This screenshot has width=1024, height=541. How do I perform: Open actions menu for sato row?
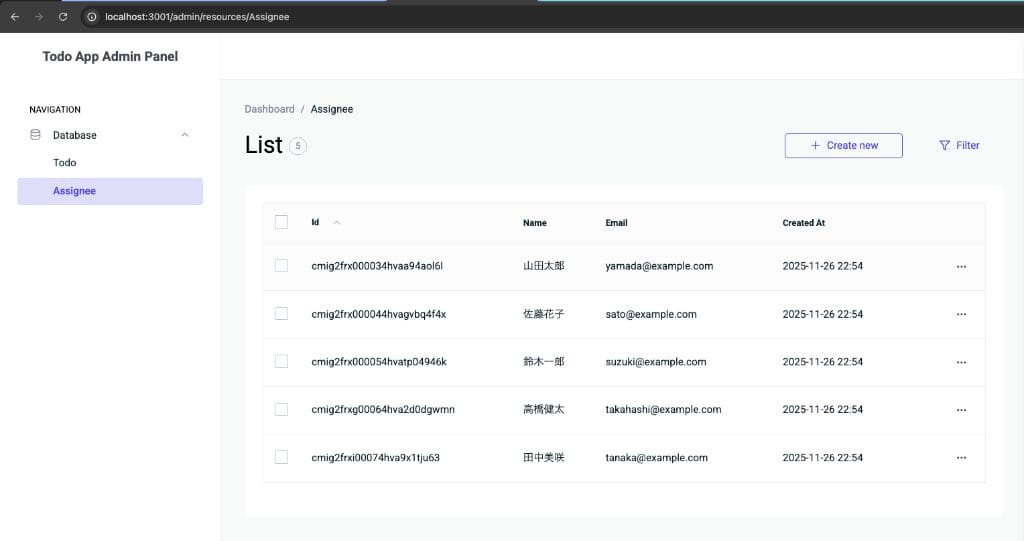pyautogui.click(x=961, y=314)
